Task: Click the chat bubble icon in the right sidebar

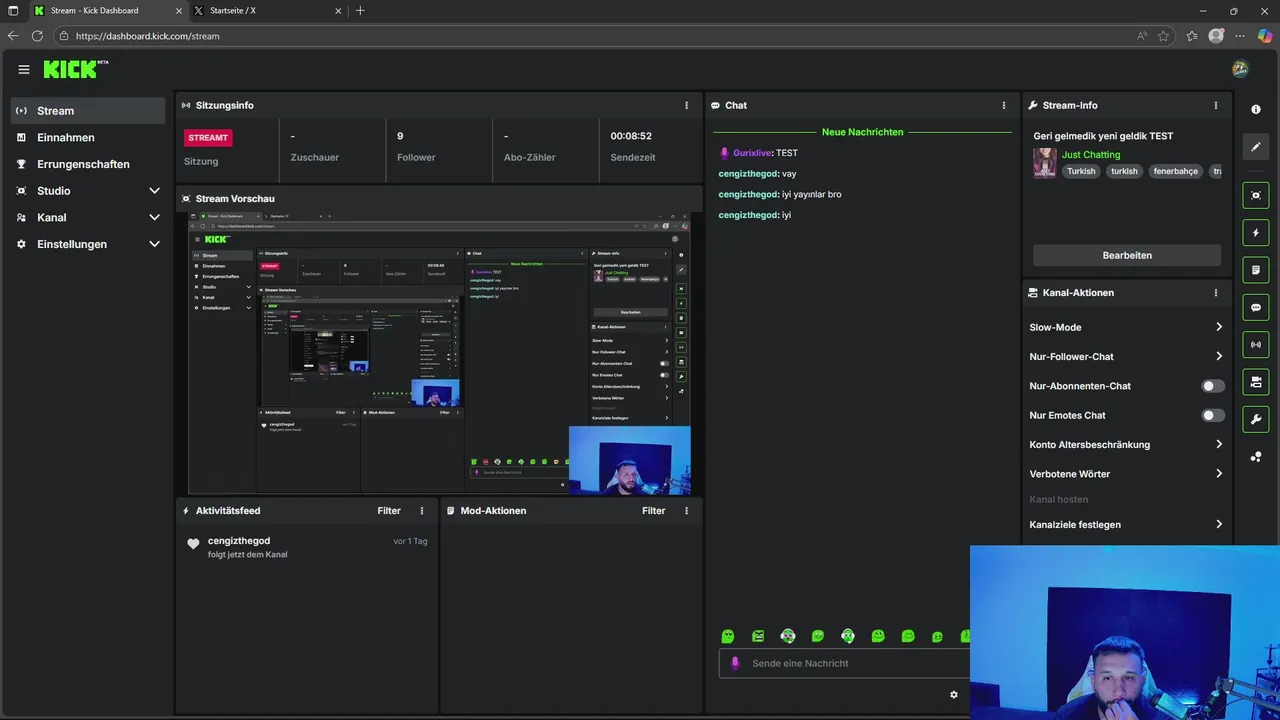Action: pos(1256,307)
